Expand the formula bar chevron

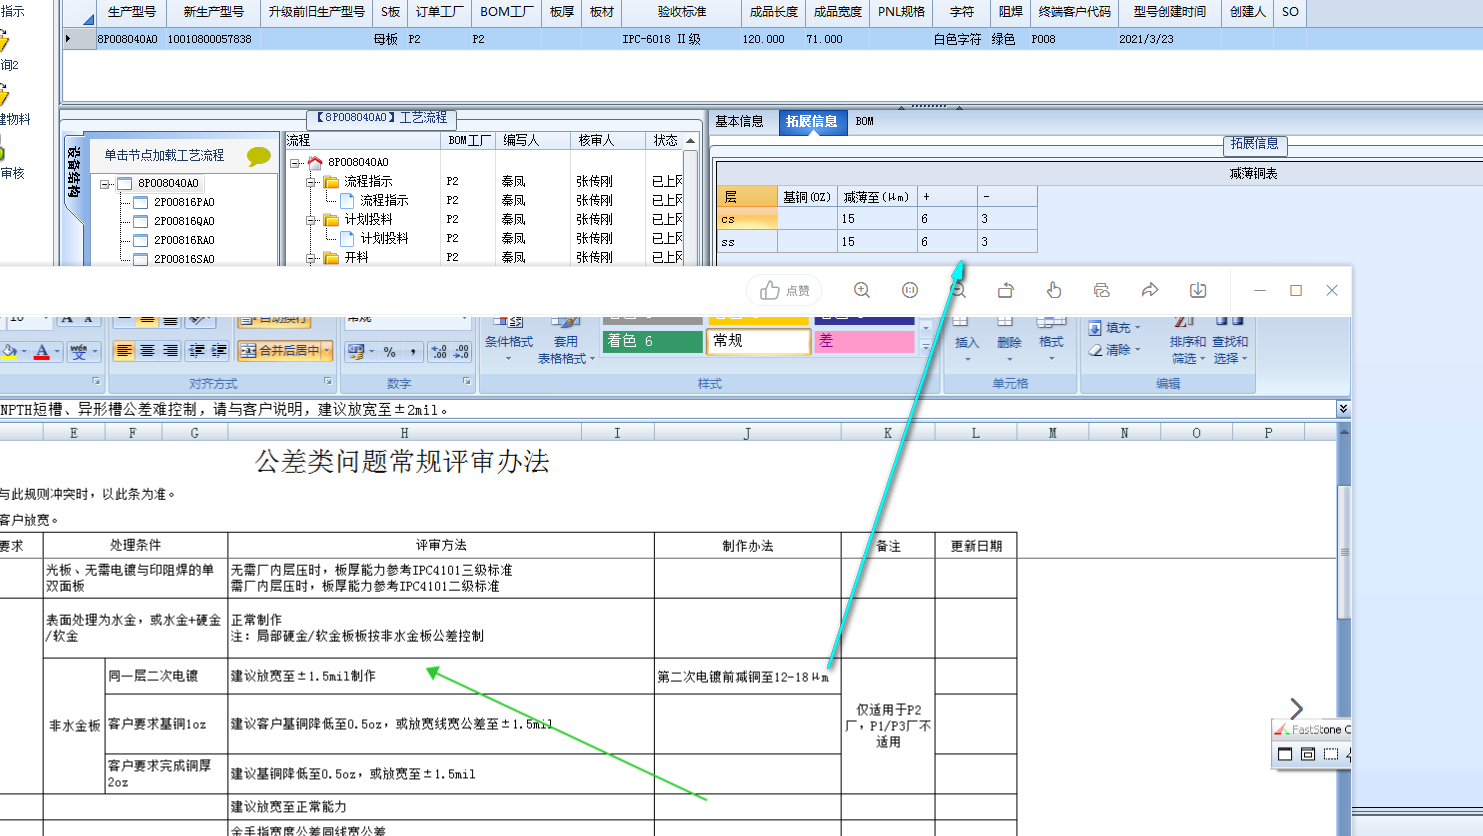click(1343, 409)
